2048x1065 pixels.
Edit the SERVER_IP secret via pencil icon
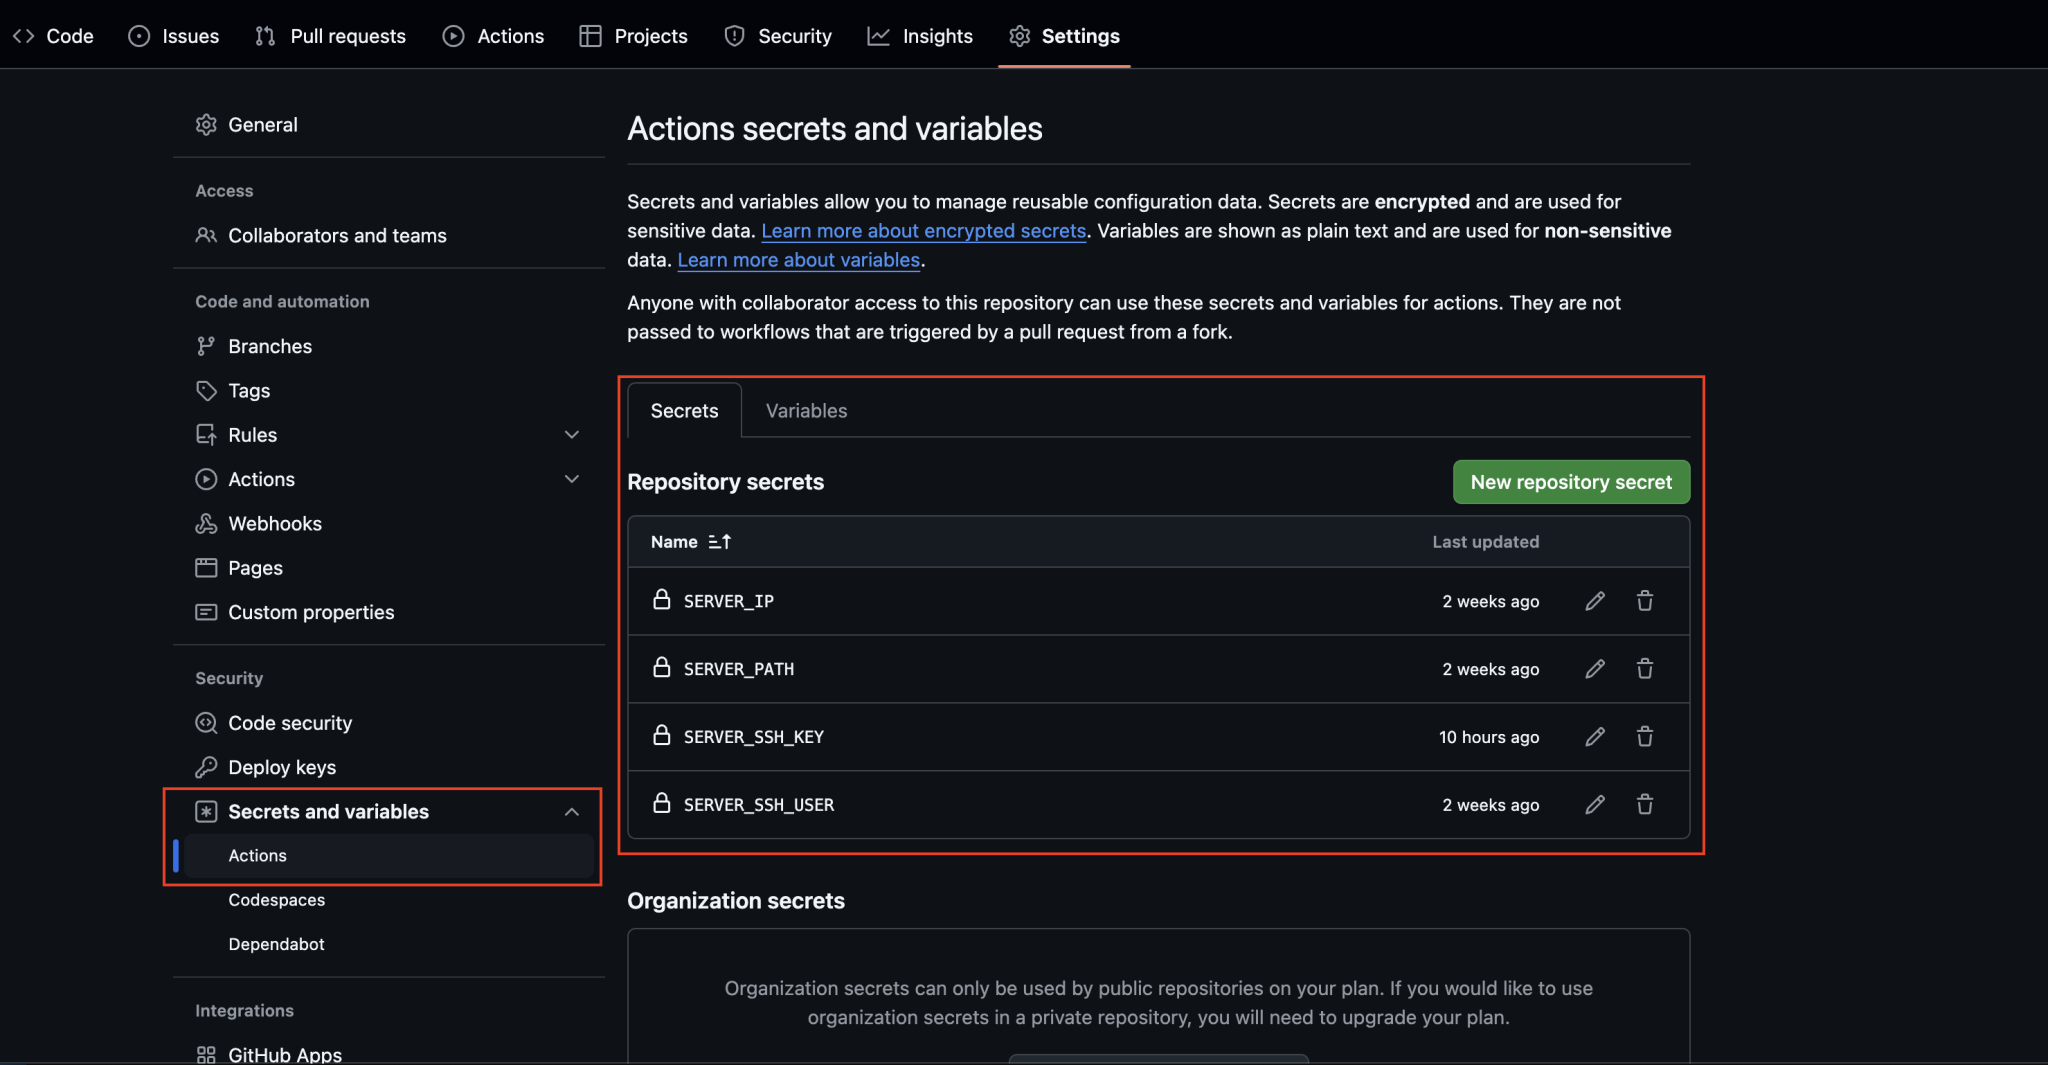tap(1594, 601)
